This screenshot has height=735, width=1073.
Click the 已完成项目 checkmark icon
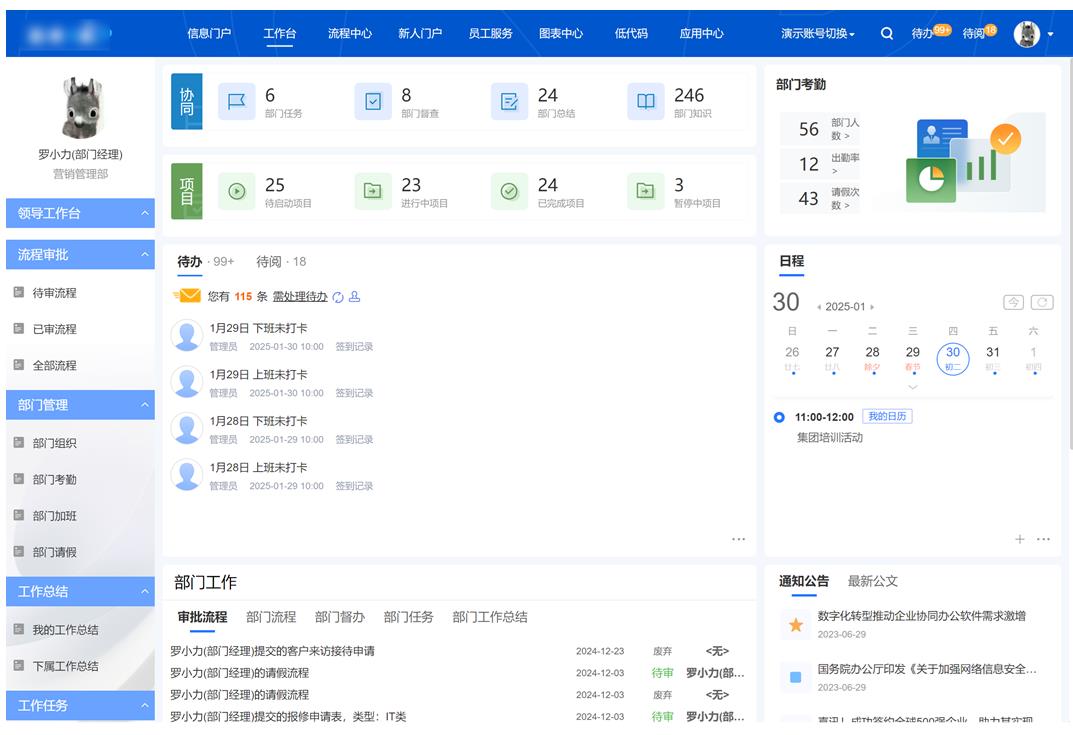[509, 191]
